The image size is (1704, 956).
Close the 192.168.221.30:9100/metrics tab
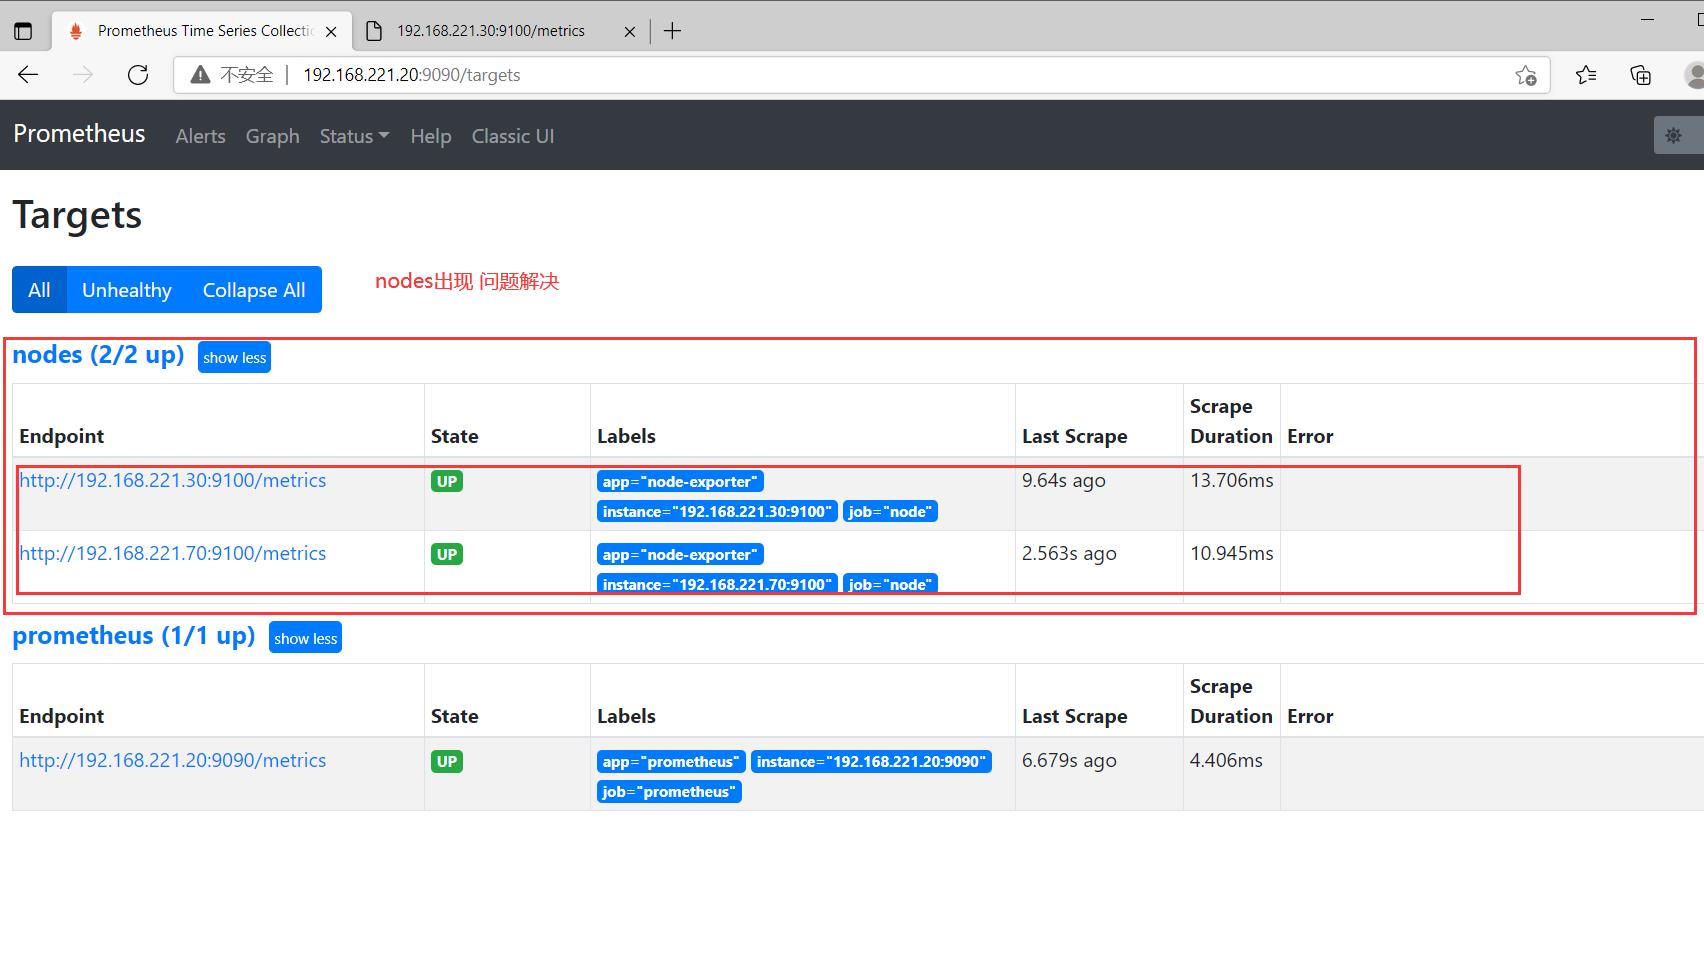629,31
